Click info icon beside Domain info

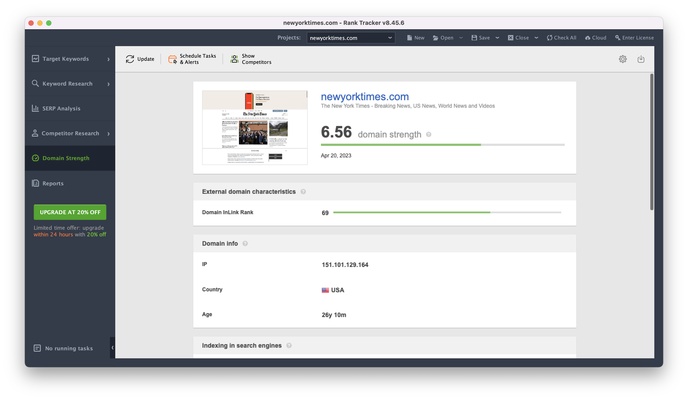tap(245, 243)
